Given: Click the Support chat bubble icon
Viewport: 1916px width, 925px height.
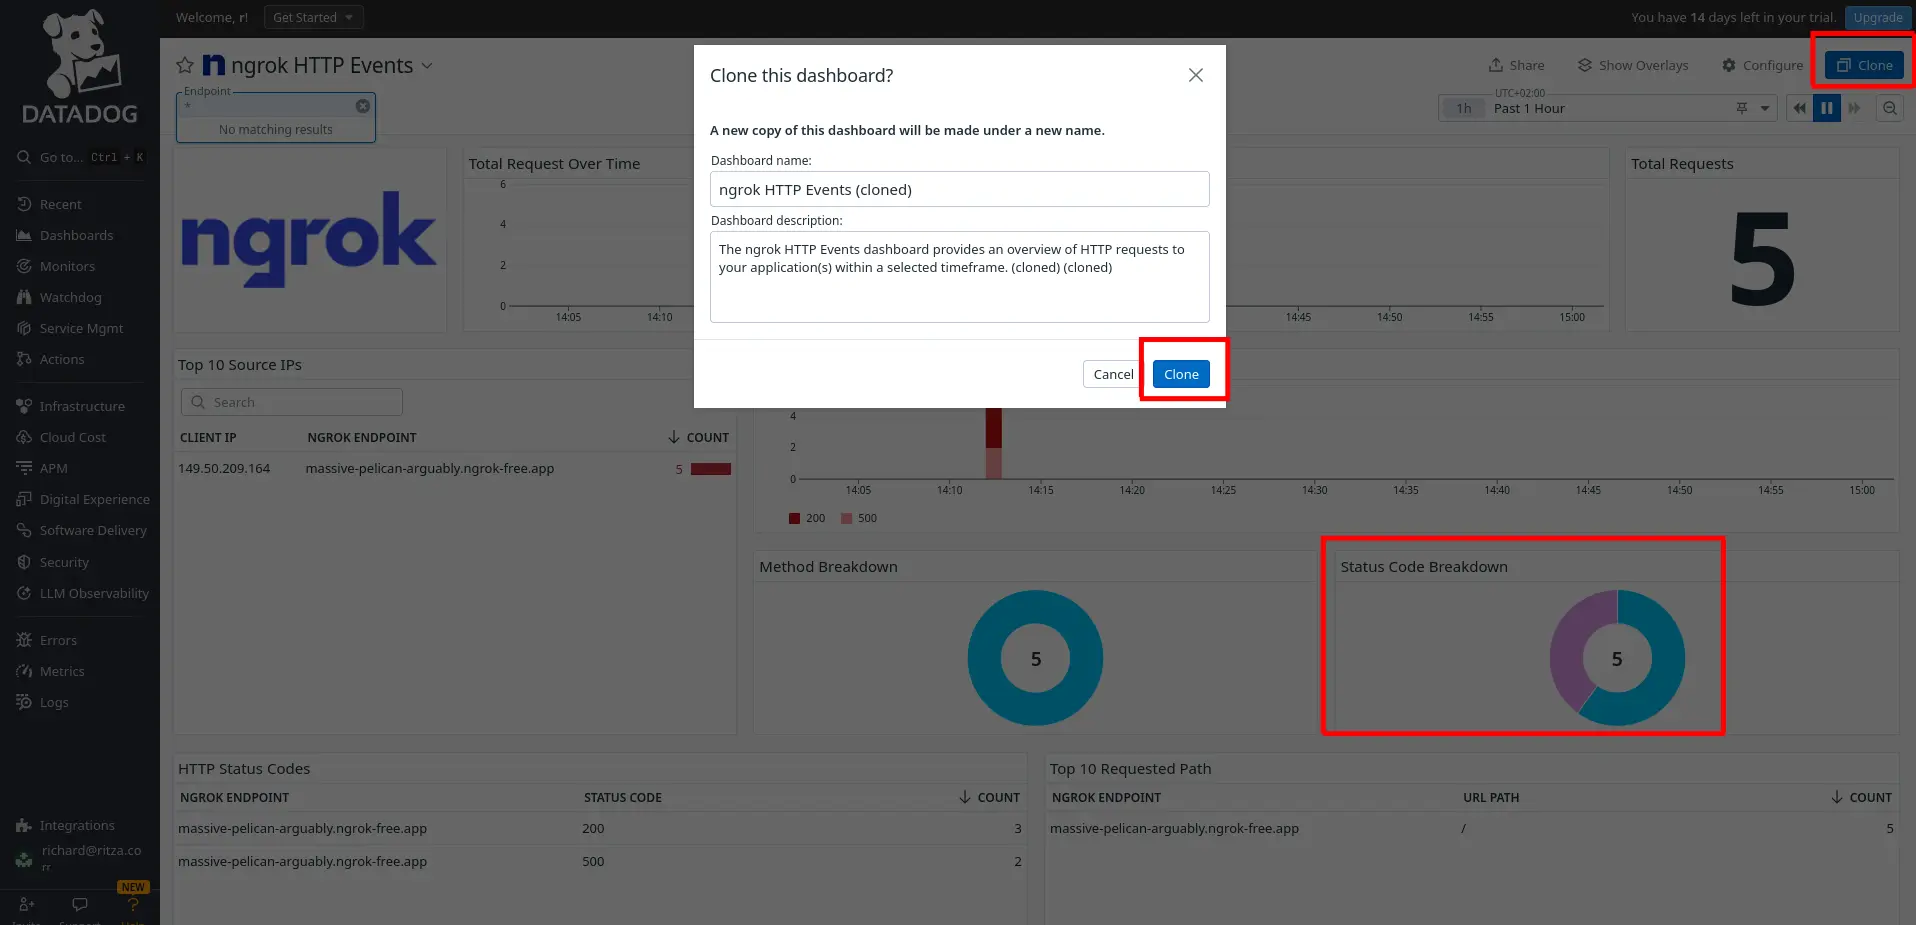Looking at the screenshot, I should click(80, 904).
